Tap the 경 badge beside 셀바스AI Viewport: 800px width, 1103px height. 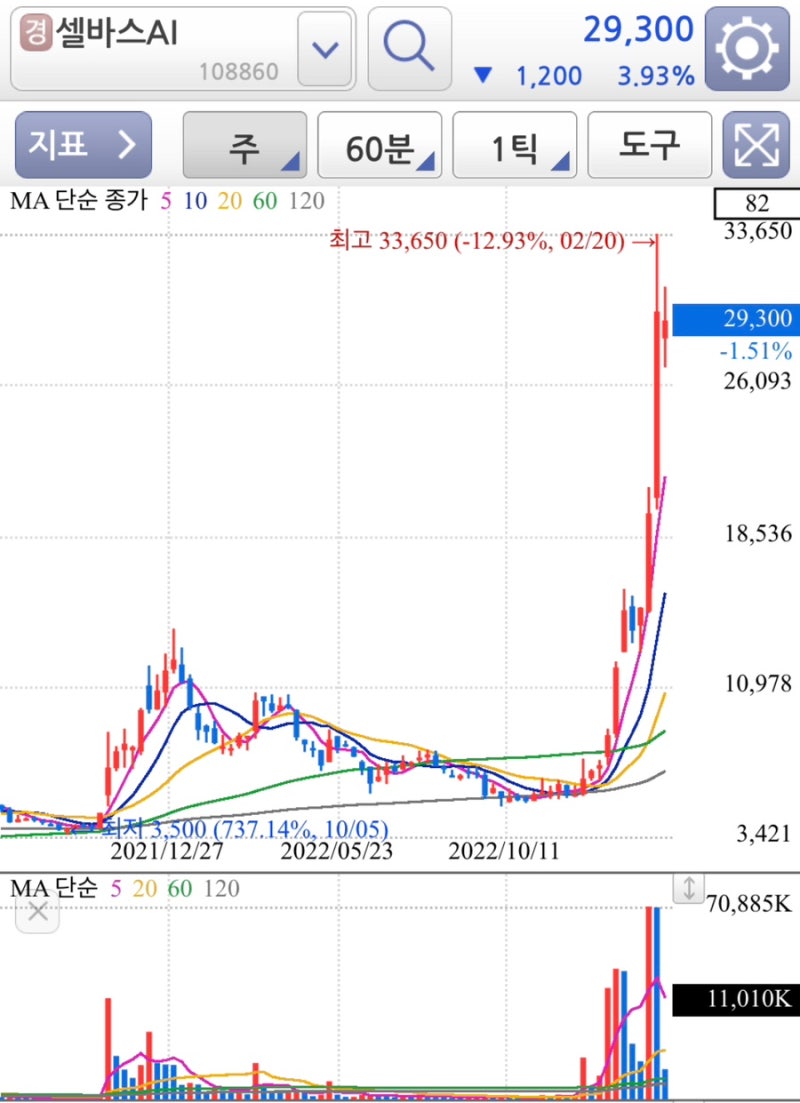point(37,34)
